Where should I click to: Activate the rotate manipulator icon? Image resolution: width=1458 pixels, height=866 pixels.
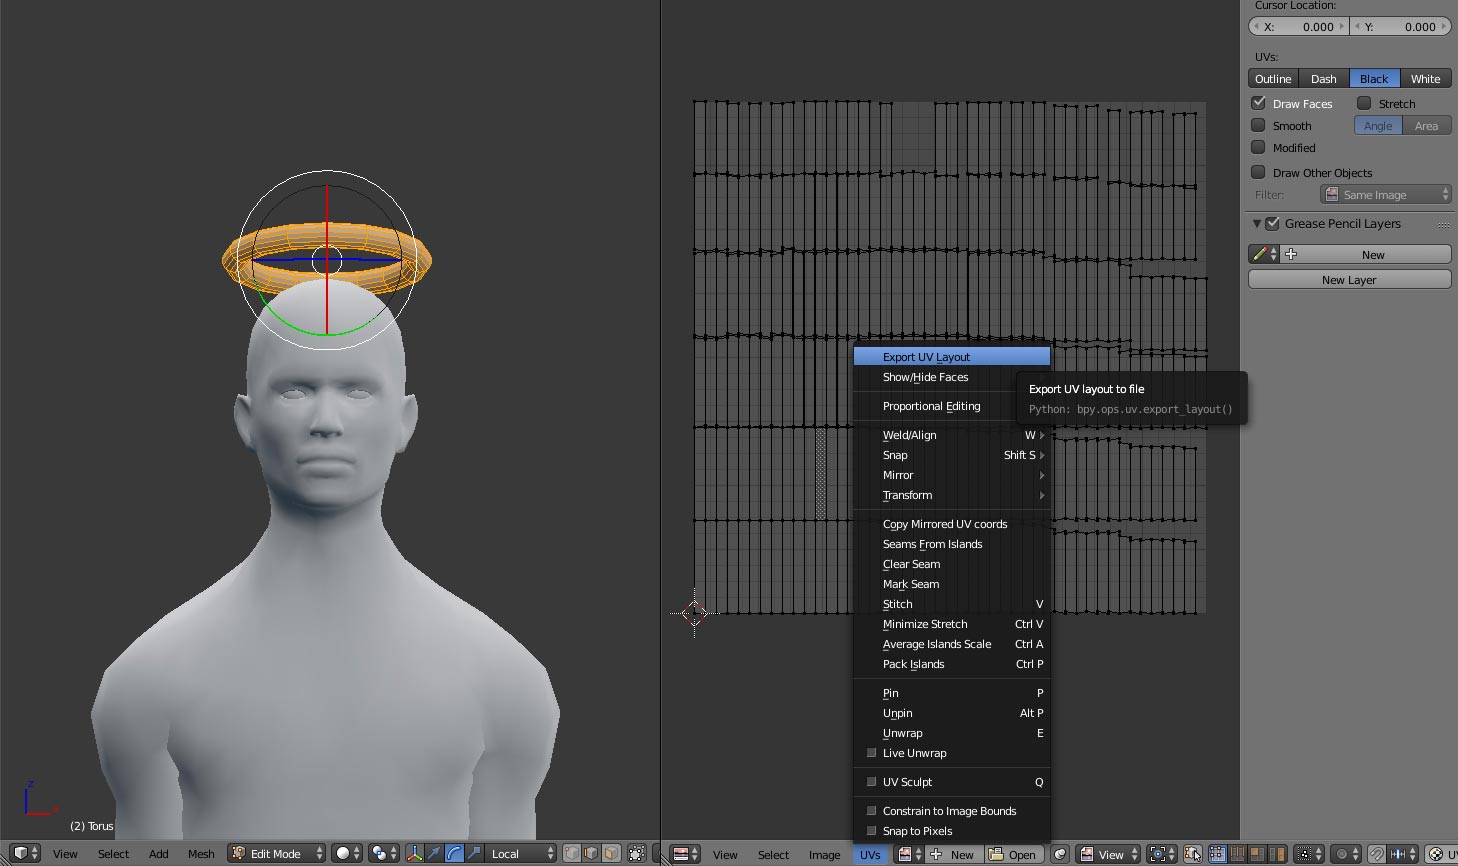click(455, 854)
